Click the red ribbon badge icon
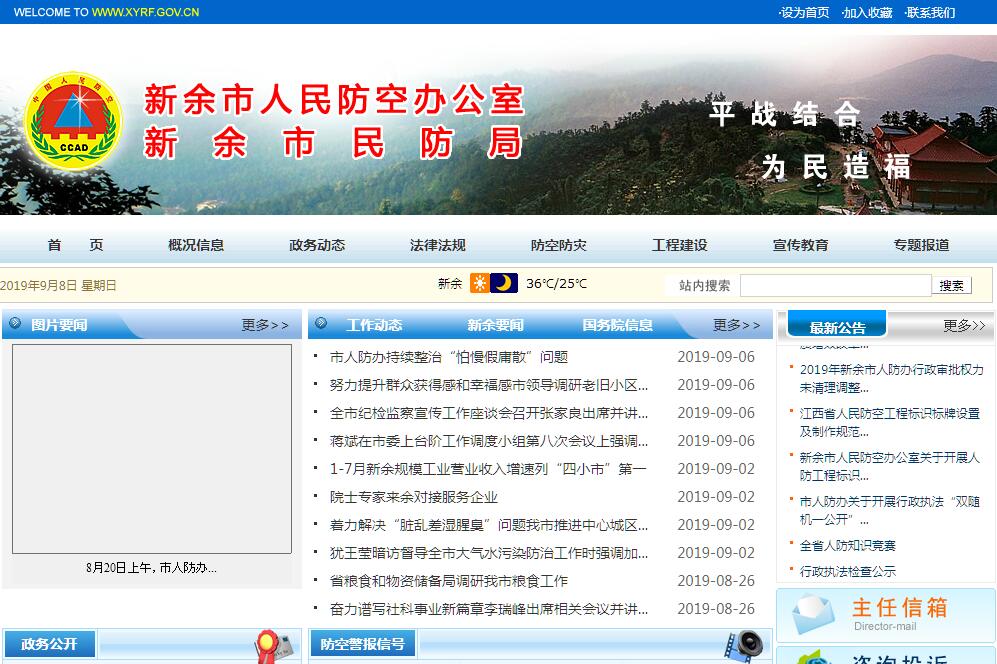 [x=266, y=645]
